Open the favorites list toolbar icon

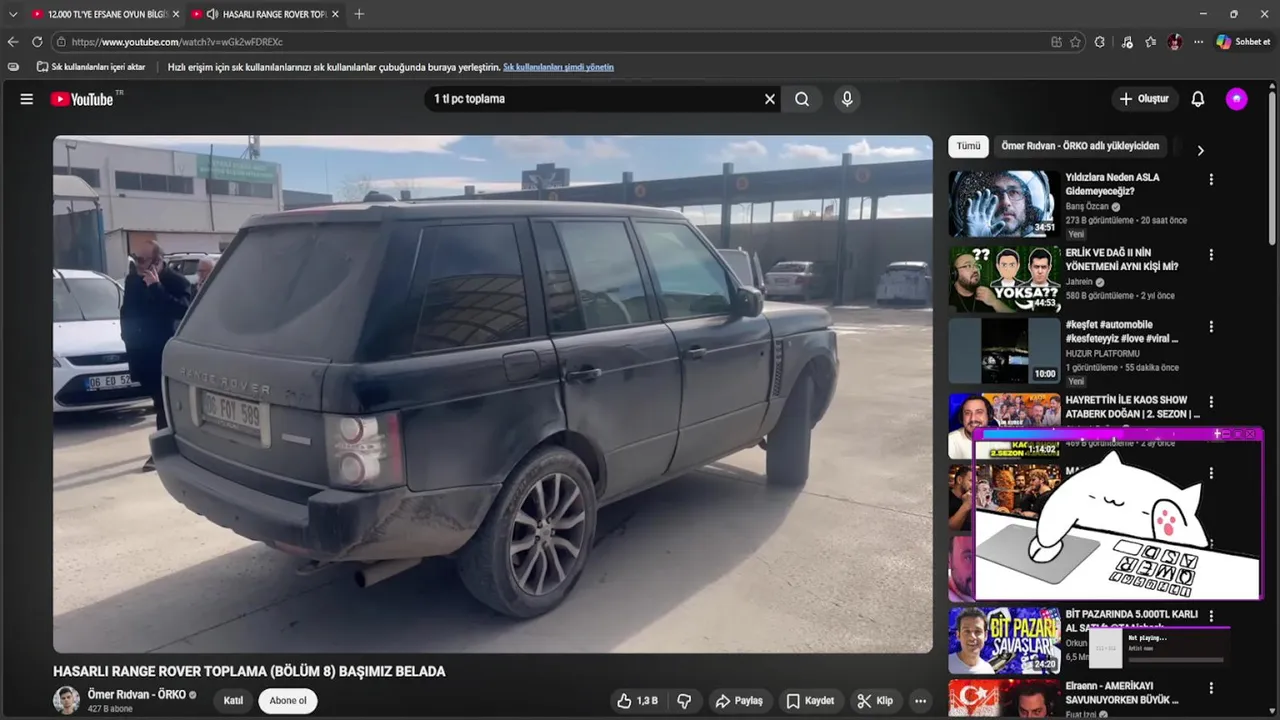1151,42
